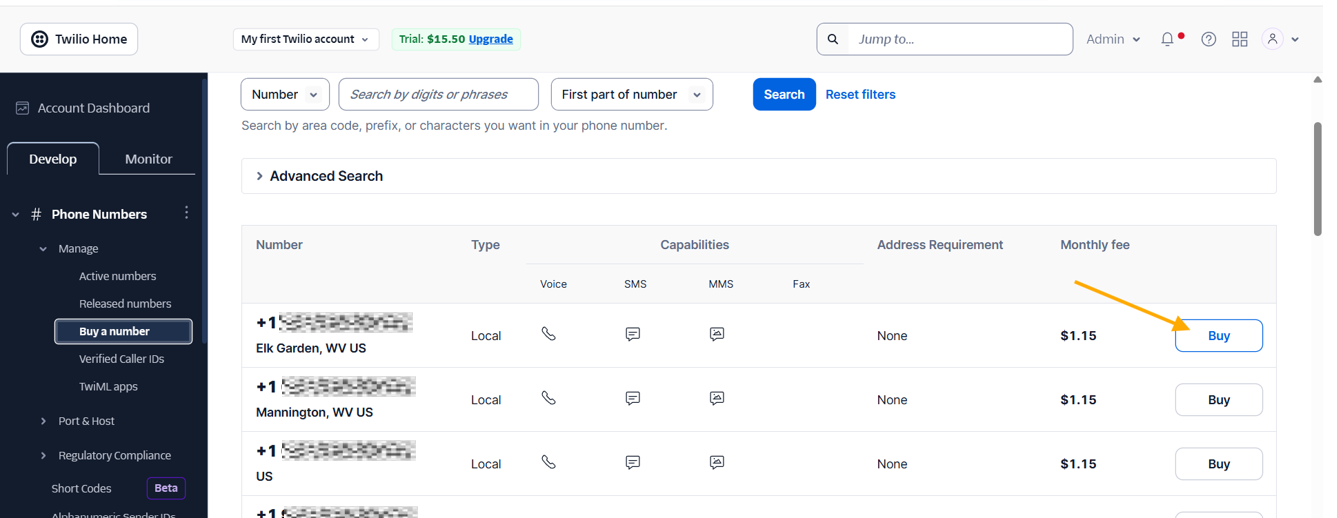Open the products grid icon
The image size is (1337, 518).
pyautogui.click(x=1239, y=39)
